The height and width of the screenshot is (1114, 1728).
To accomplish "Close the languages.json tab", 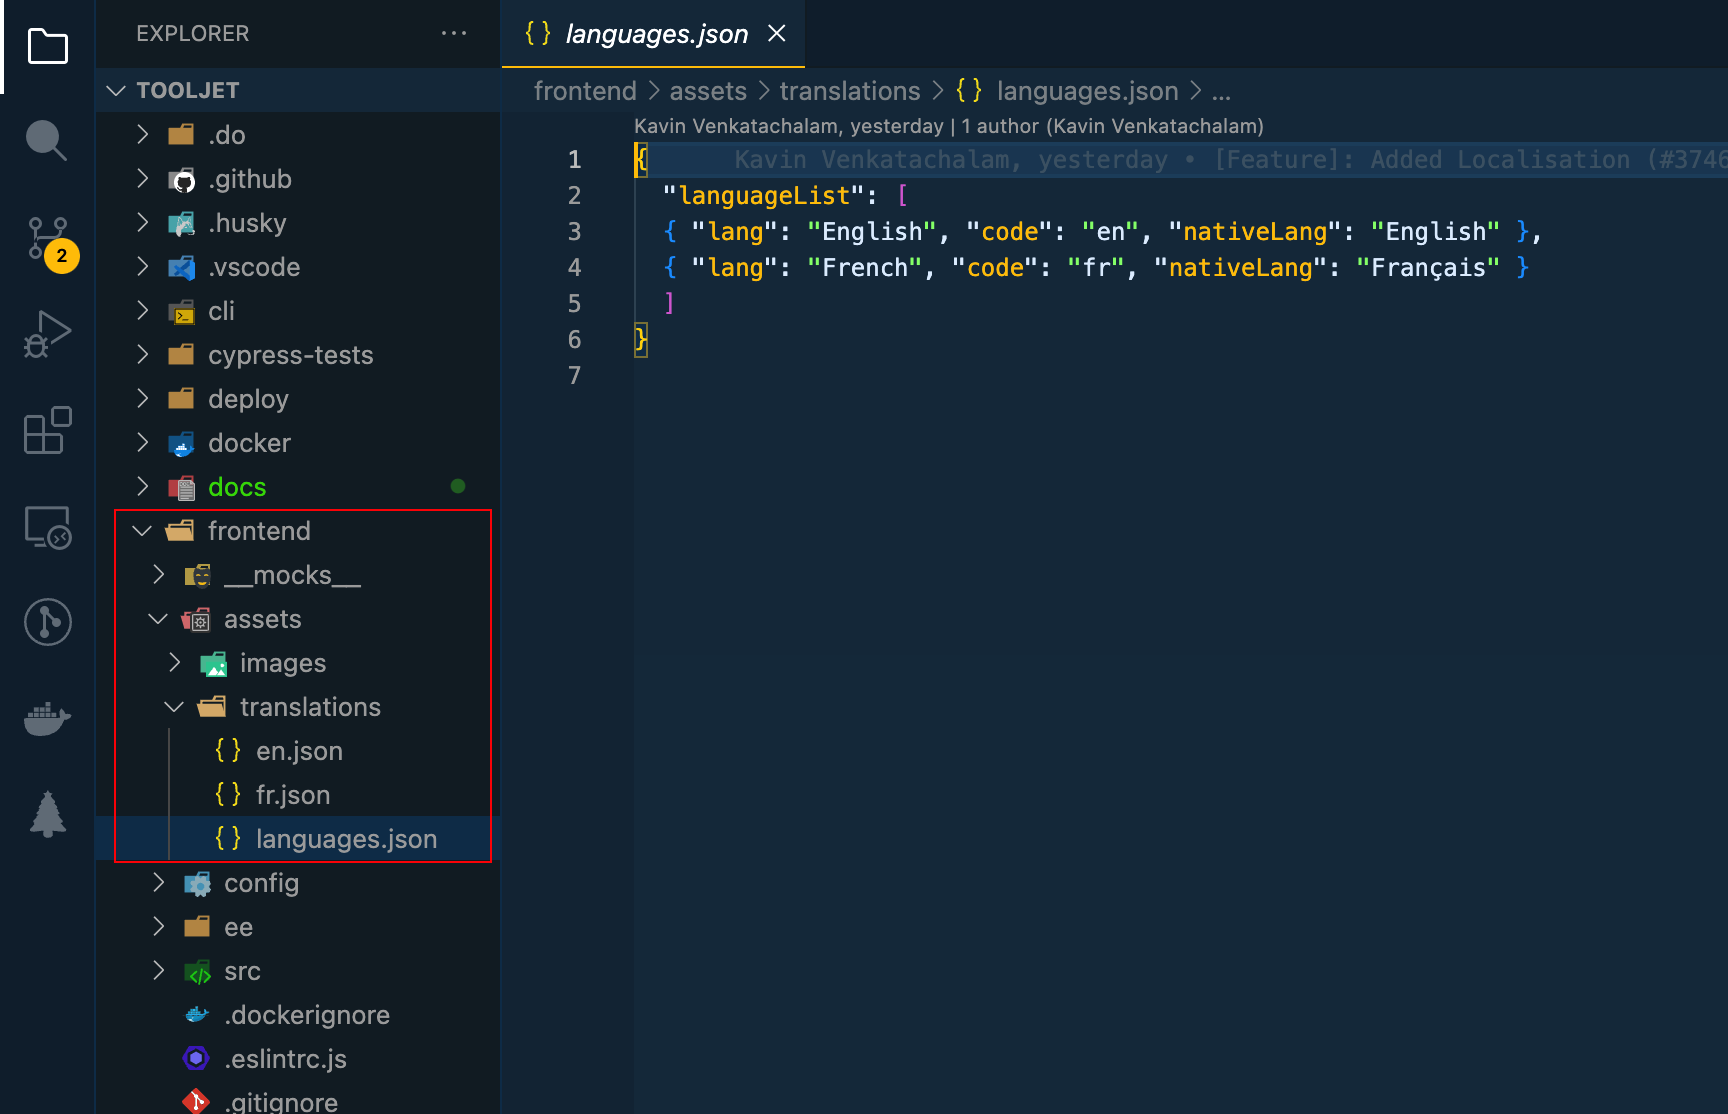I will (x=777, y=34).
